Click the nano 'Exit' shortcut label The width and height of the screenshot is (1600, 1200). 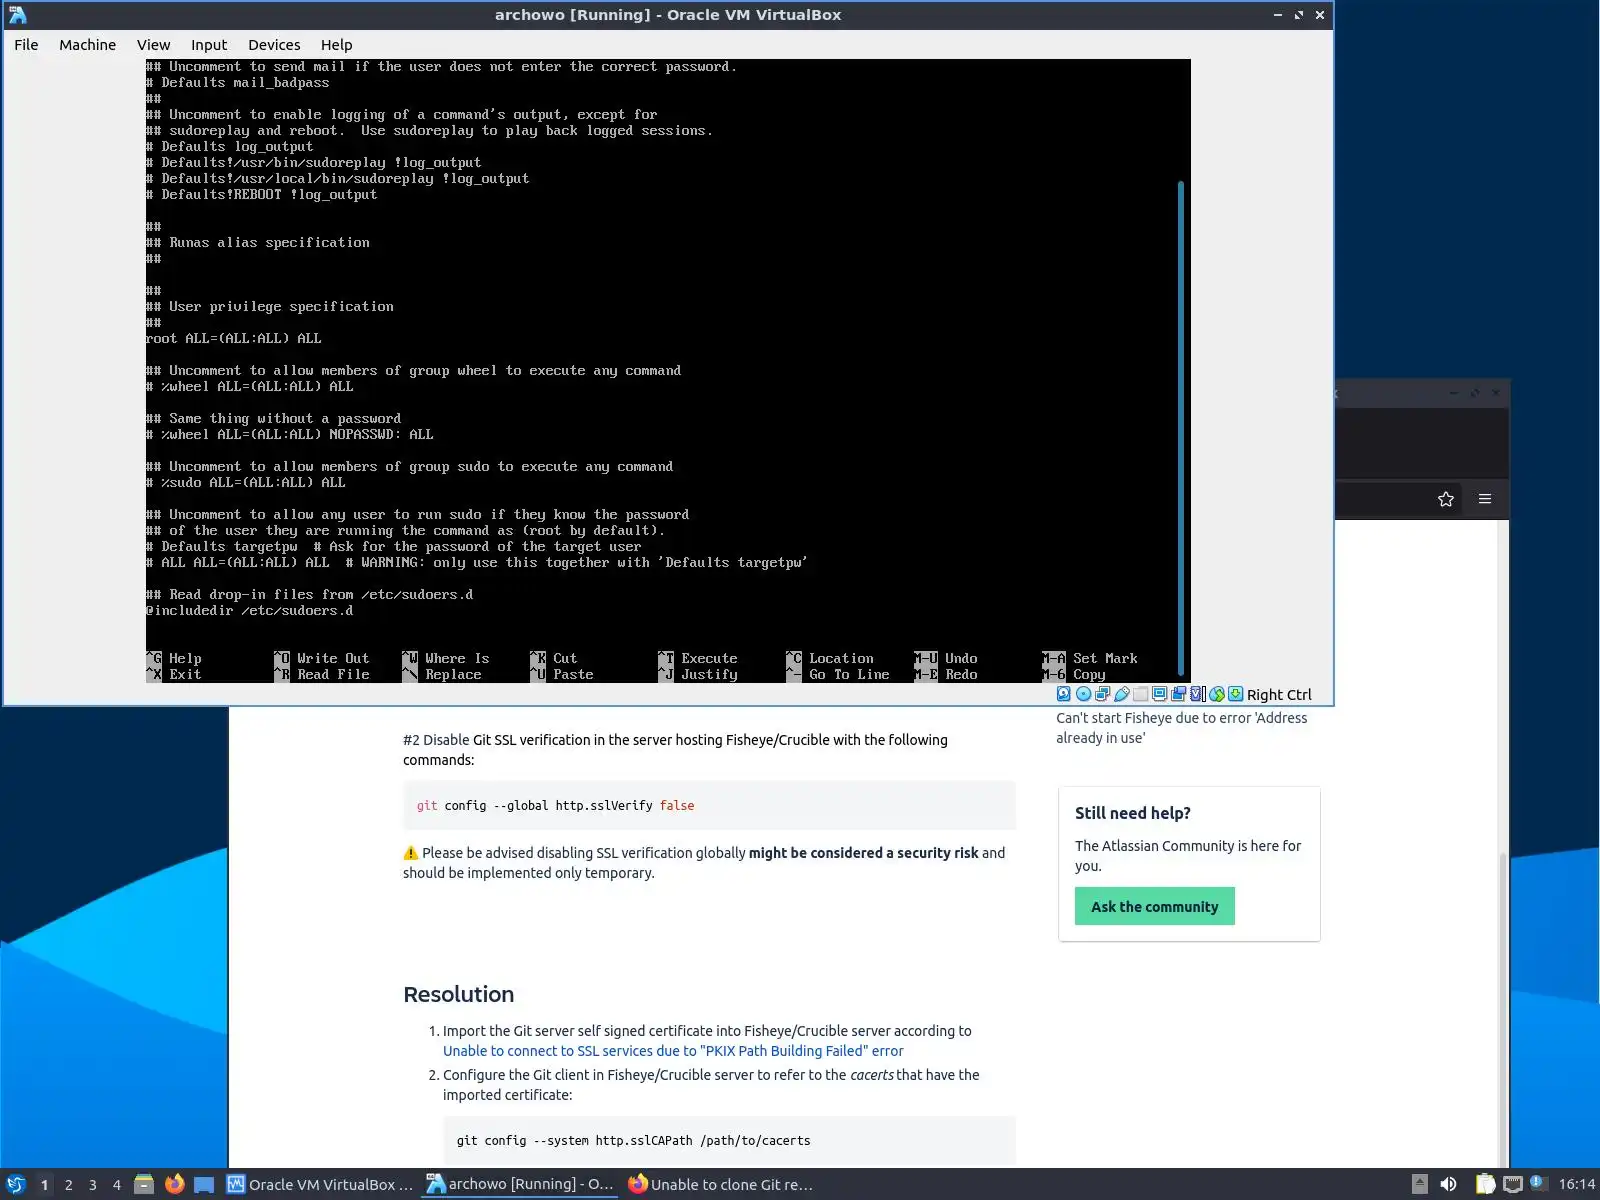pos(185,675)
